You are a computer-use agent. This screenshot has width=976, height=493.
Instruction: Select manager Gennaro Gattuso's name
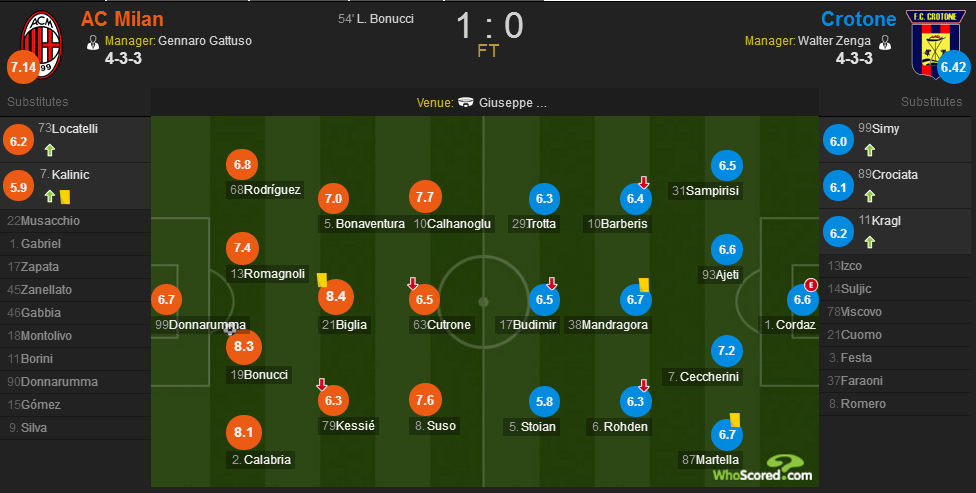point(205,40)
